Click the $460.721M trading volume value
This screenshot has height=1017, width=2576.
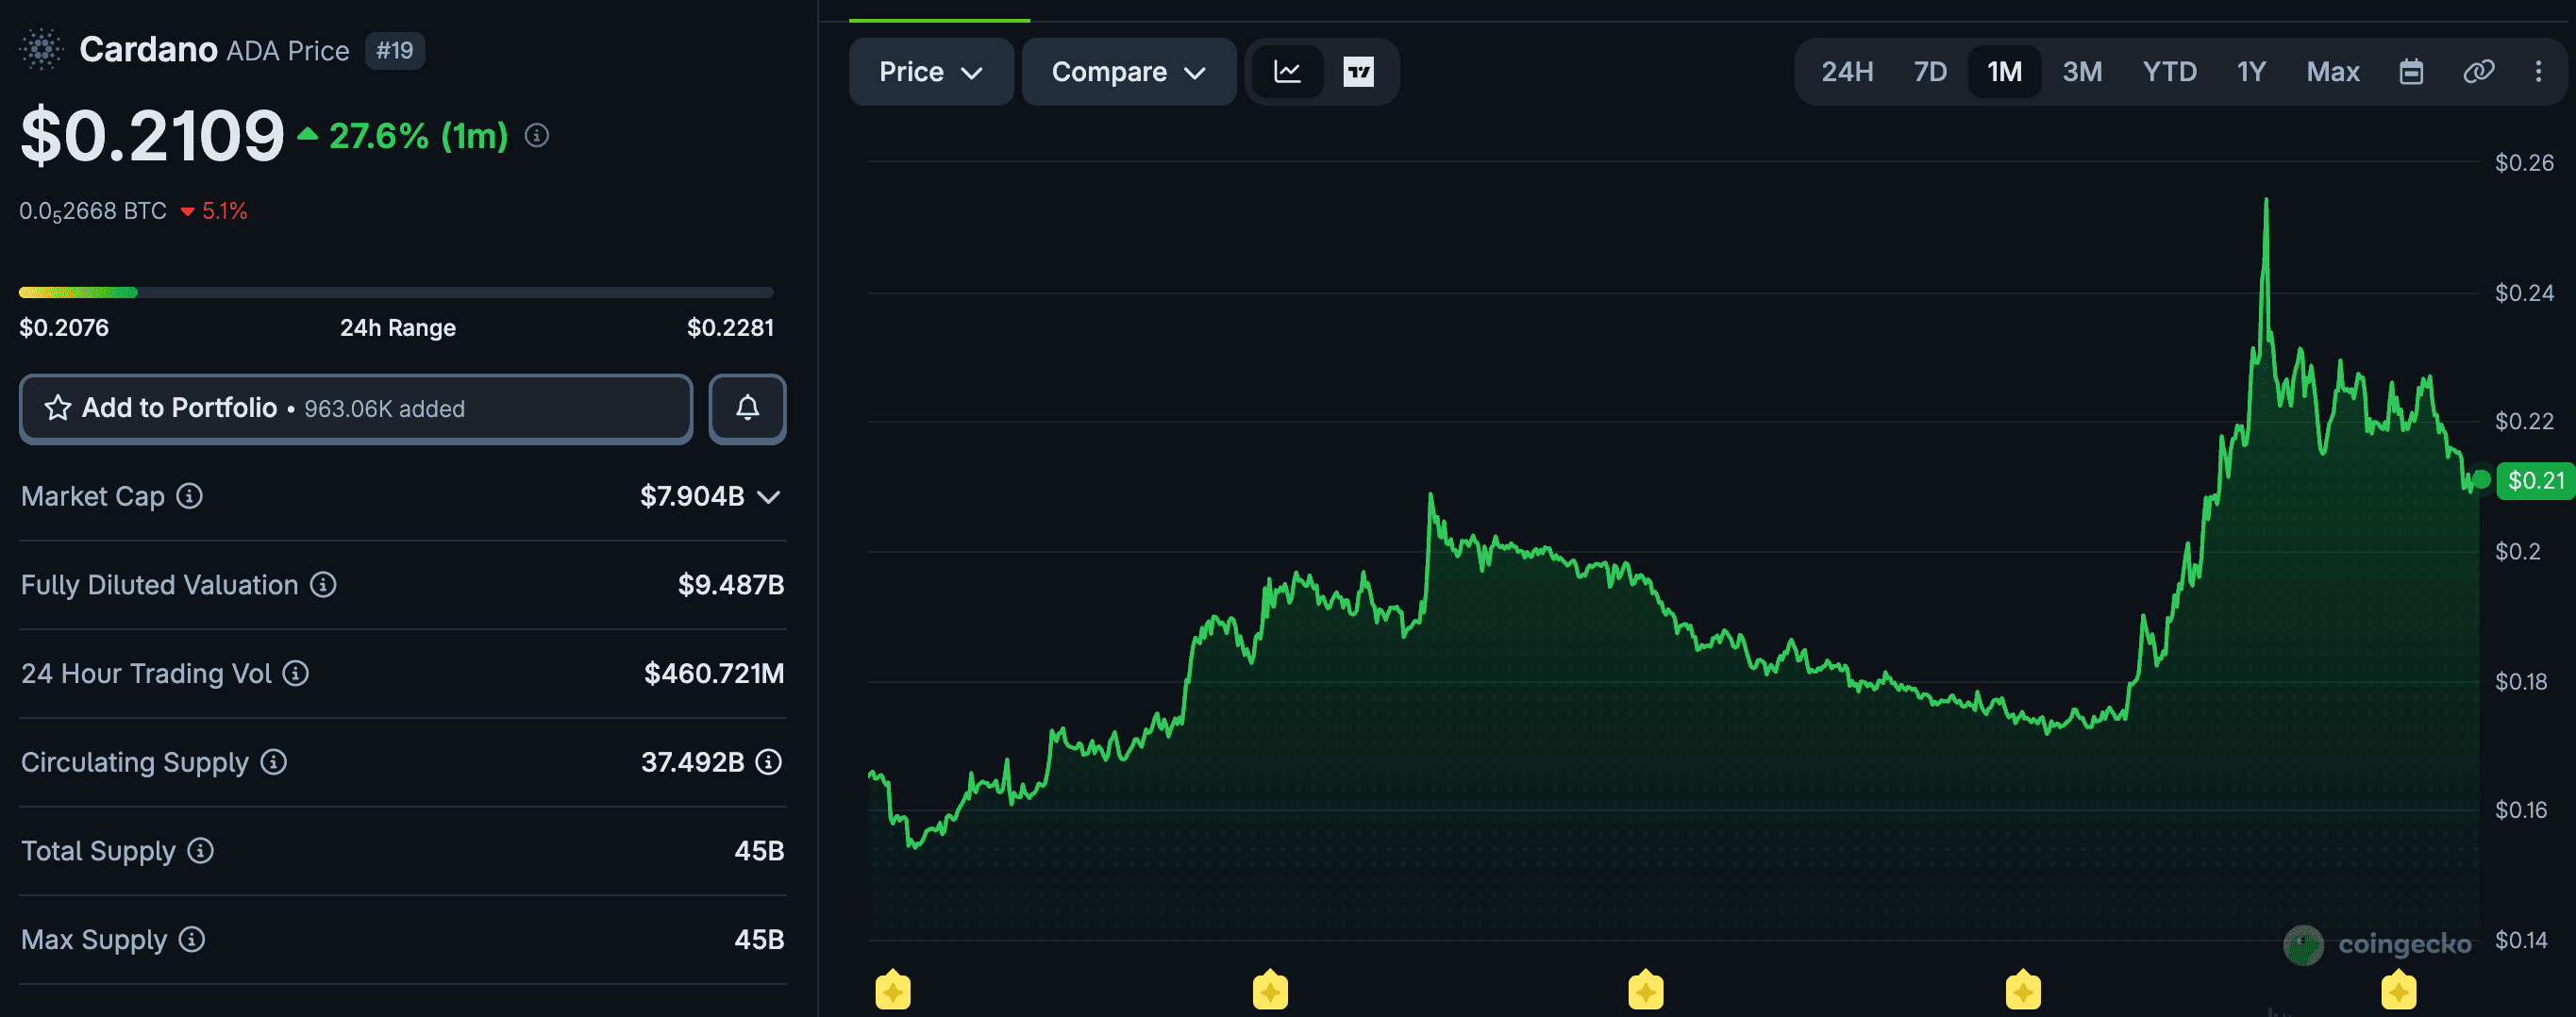point(714,673)
